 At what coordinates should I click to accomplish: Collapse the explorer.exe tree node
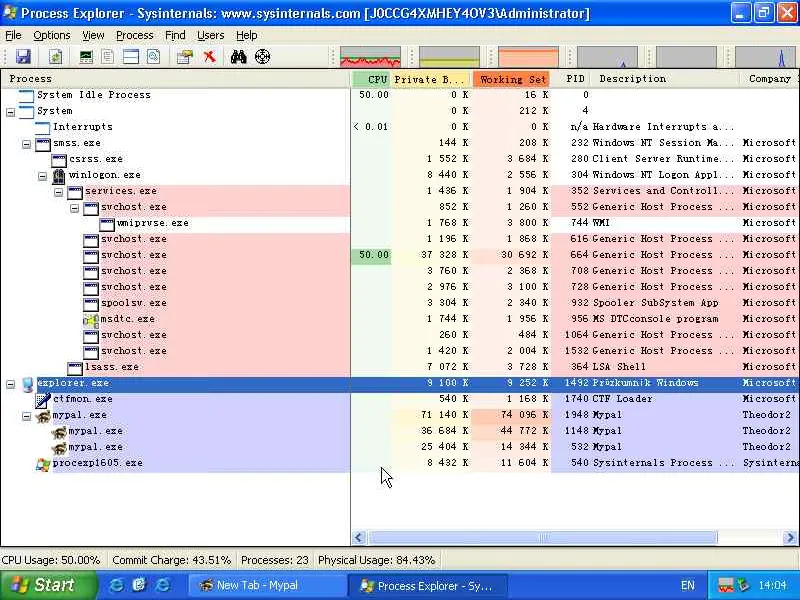coord(11,384)
